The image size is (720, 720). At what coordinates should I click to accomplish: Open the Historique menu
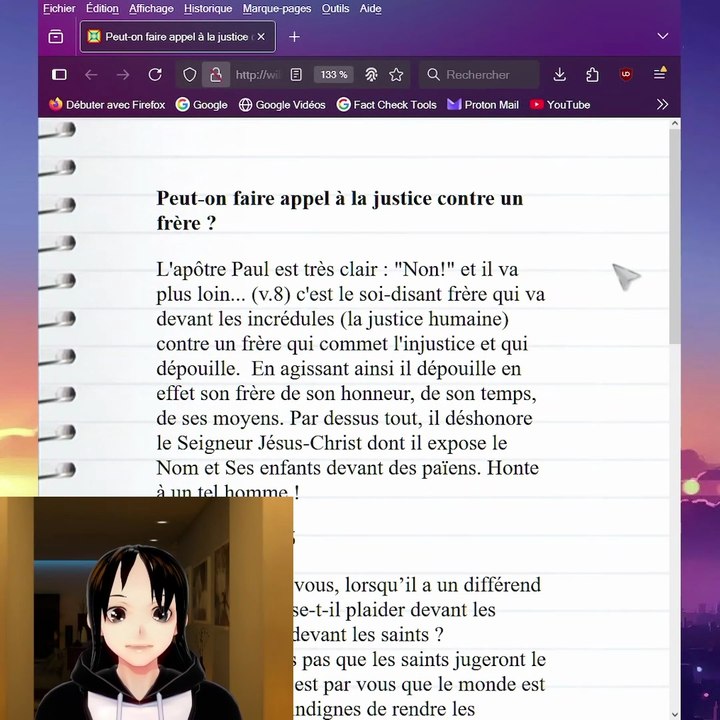(x=208, y=8)
